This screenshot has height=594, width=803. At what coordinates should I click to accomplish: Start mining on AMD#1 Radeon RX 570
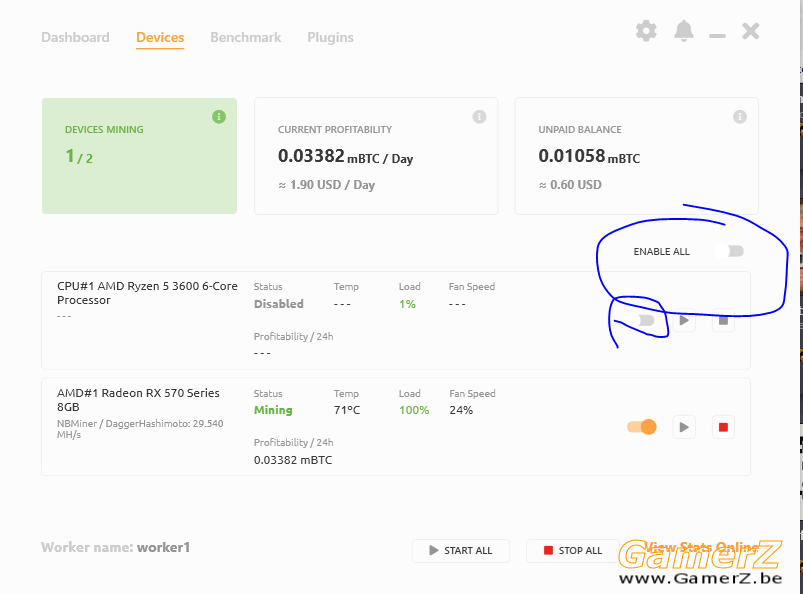coord(684,427)
